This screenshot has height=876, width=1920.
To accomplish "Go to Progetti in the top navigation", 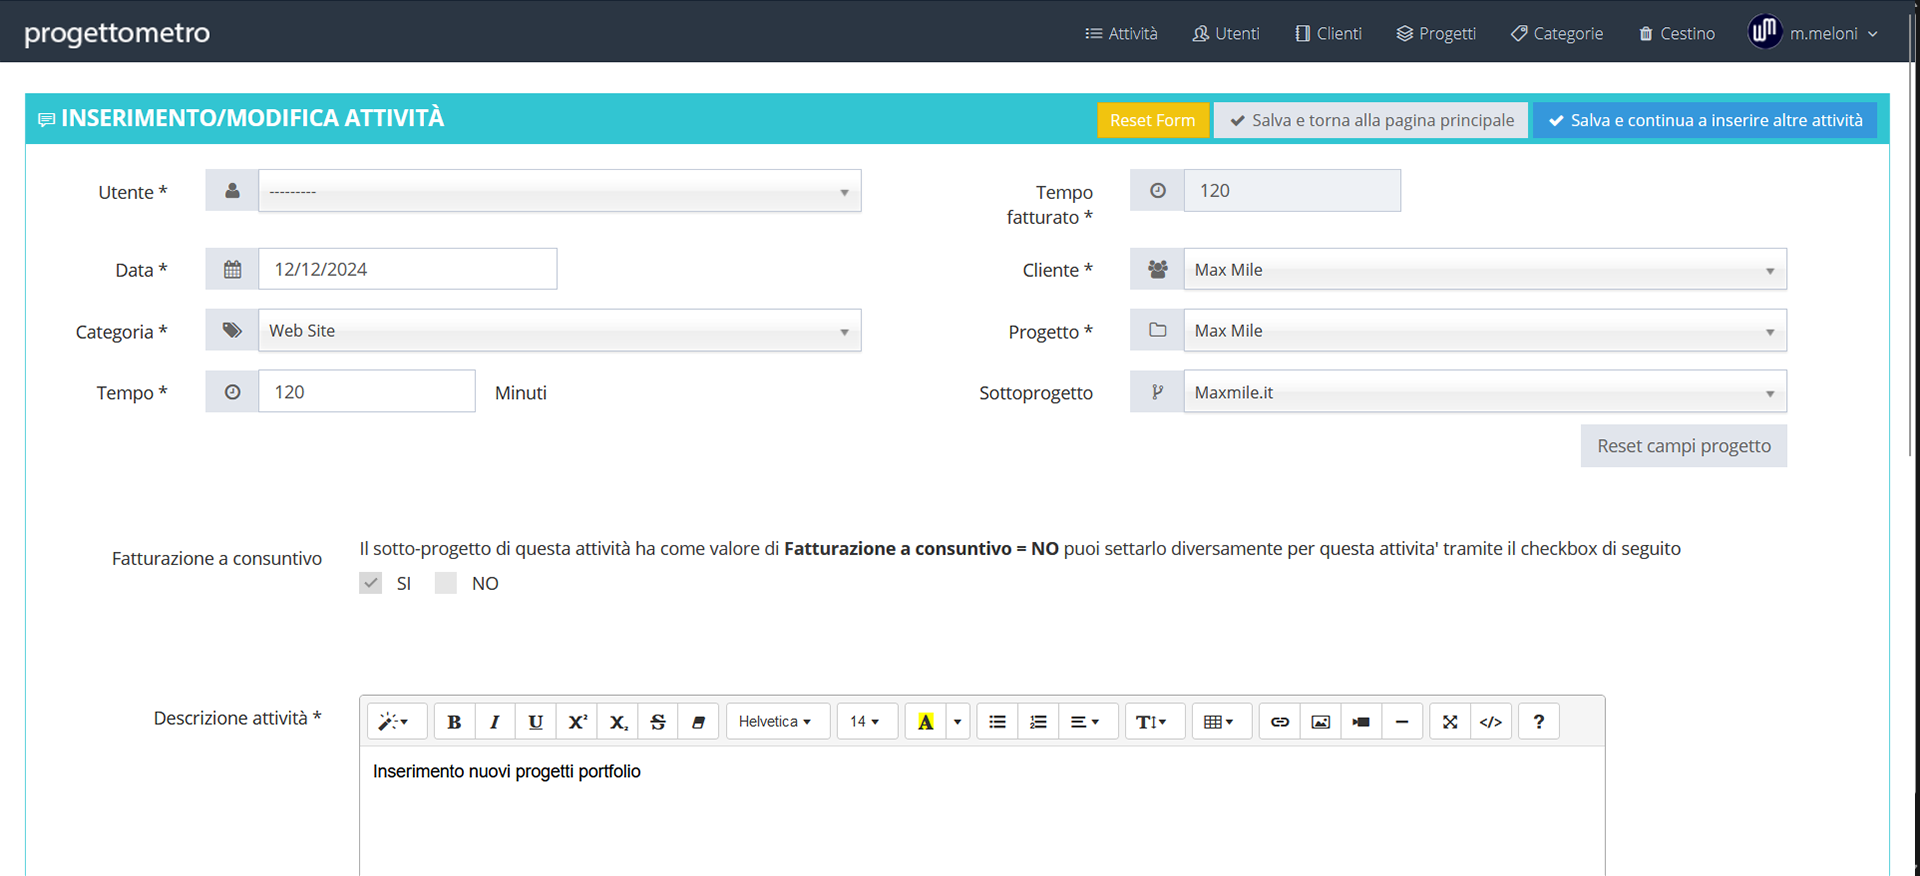I will coord(1436,34).
